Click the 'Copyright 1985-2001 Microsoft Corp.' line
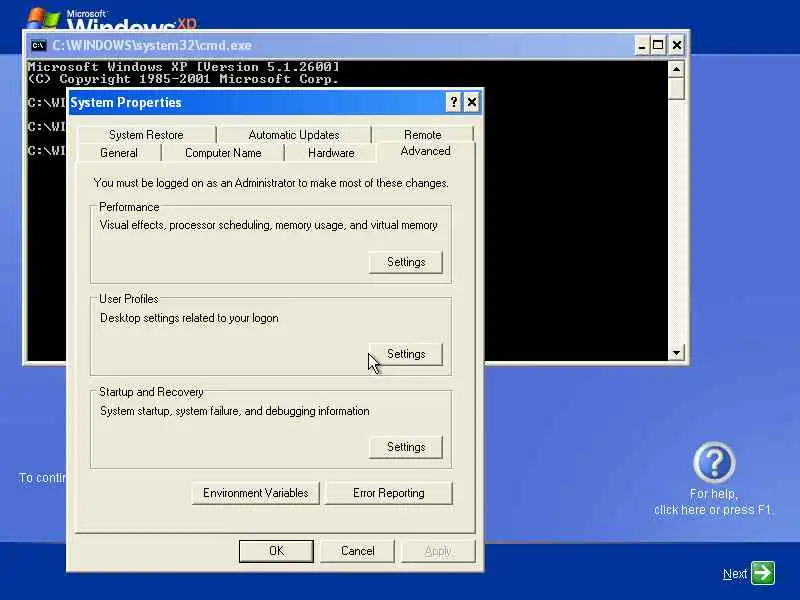The height and width of the screenshot is (600, 800). tap(183, 79)
